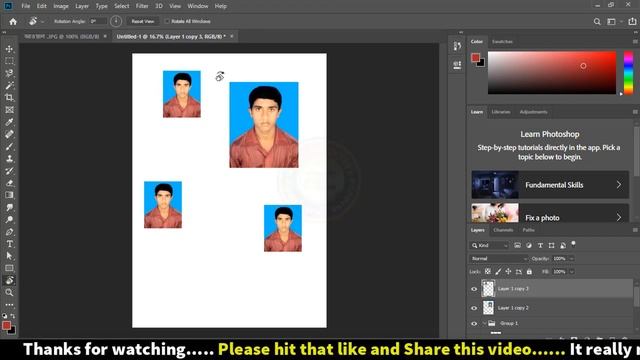640x360 pixels.
Task: Switch to the Swatches tab
Action: point(502,42)
